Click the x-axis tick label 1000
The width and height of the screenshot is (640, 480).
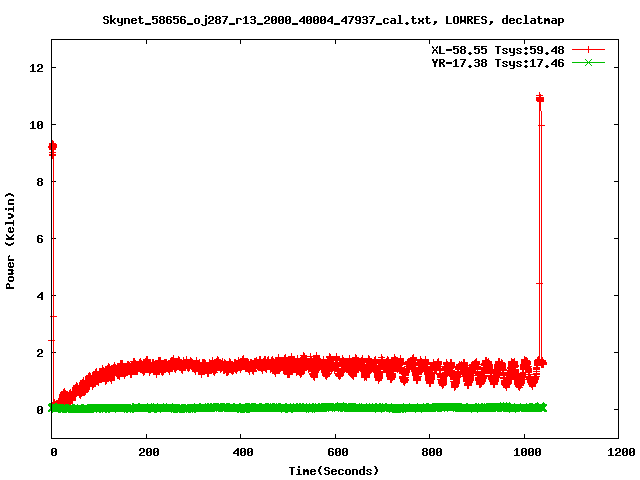pyautogui.click(x=527, y=452)
